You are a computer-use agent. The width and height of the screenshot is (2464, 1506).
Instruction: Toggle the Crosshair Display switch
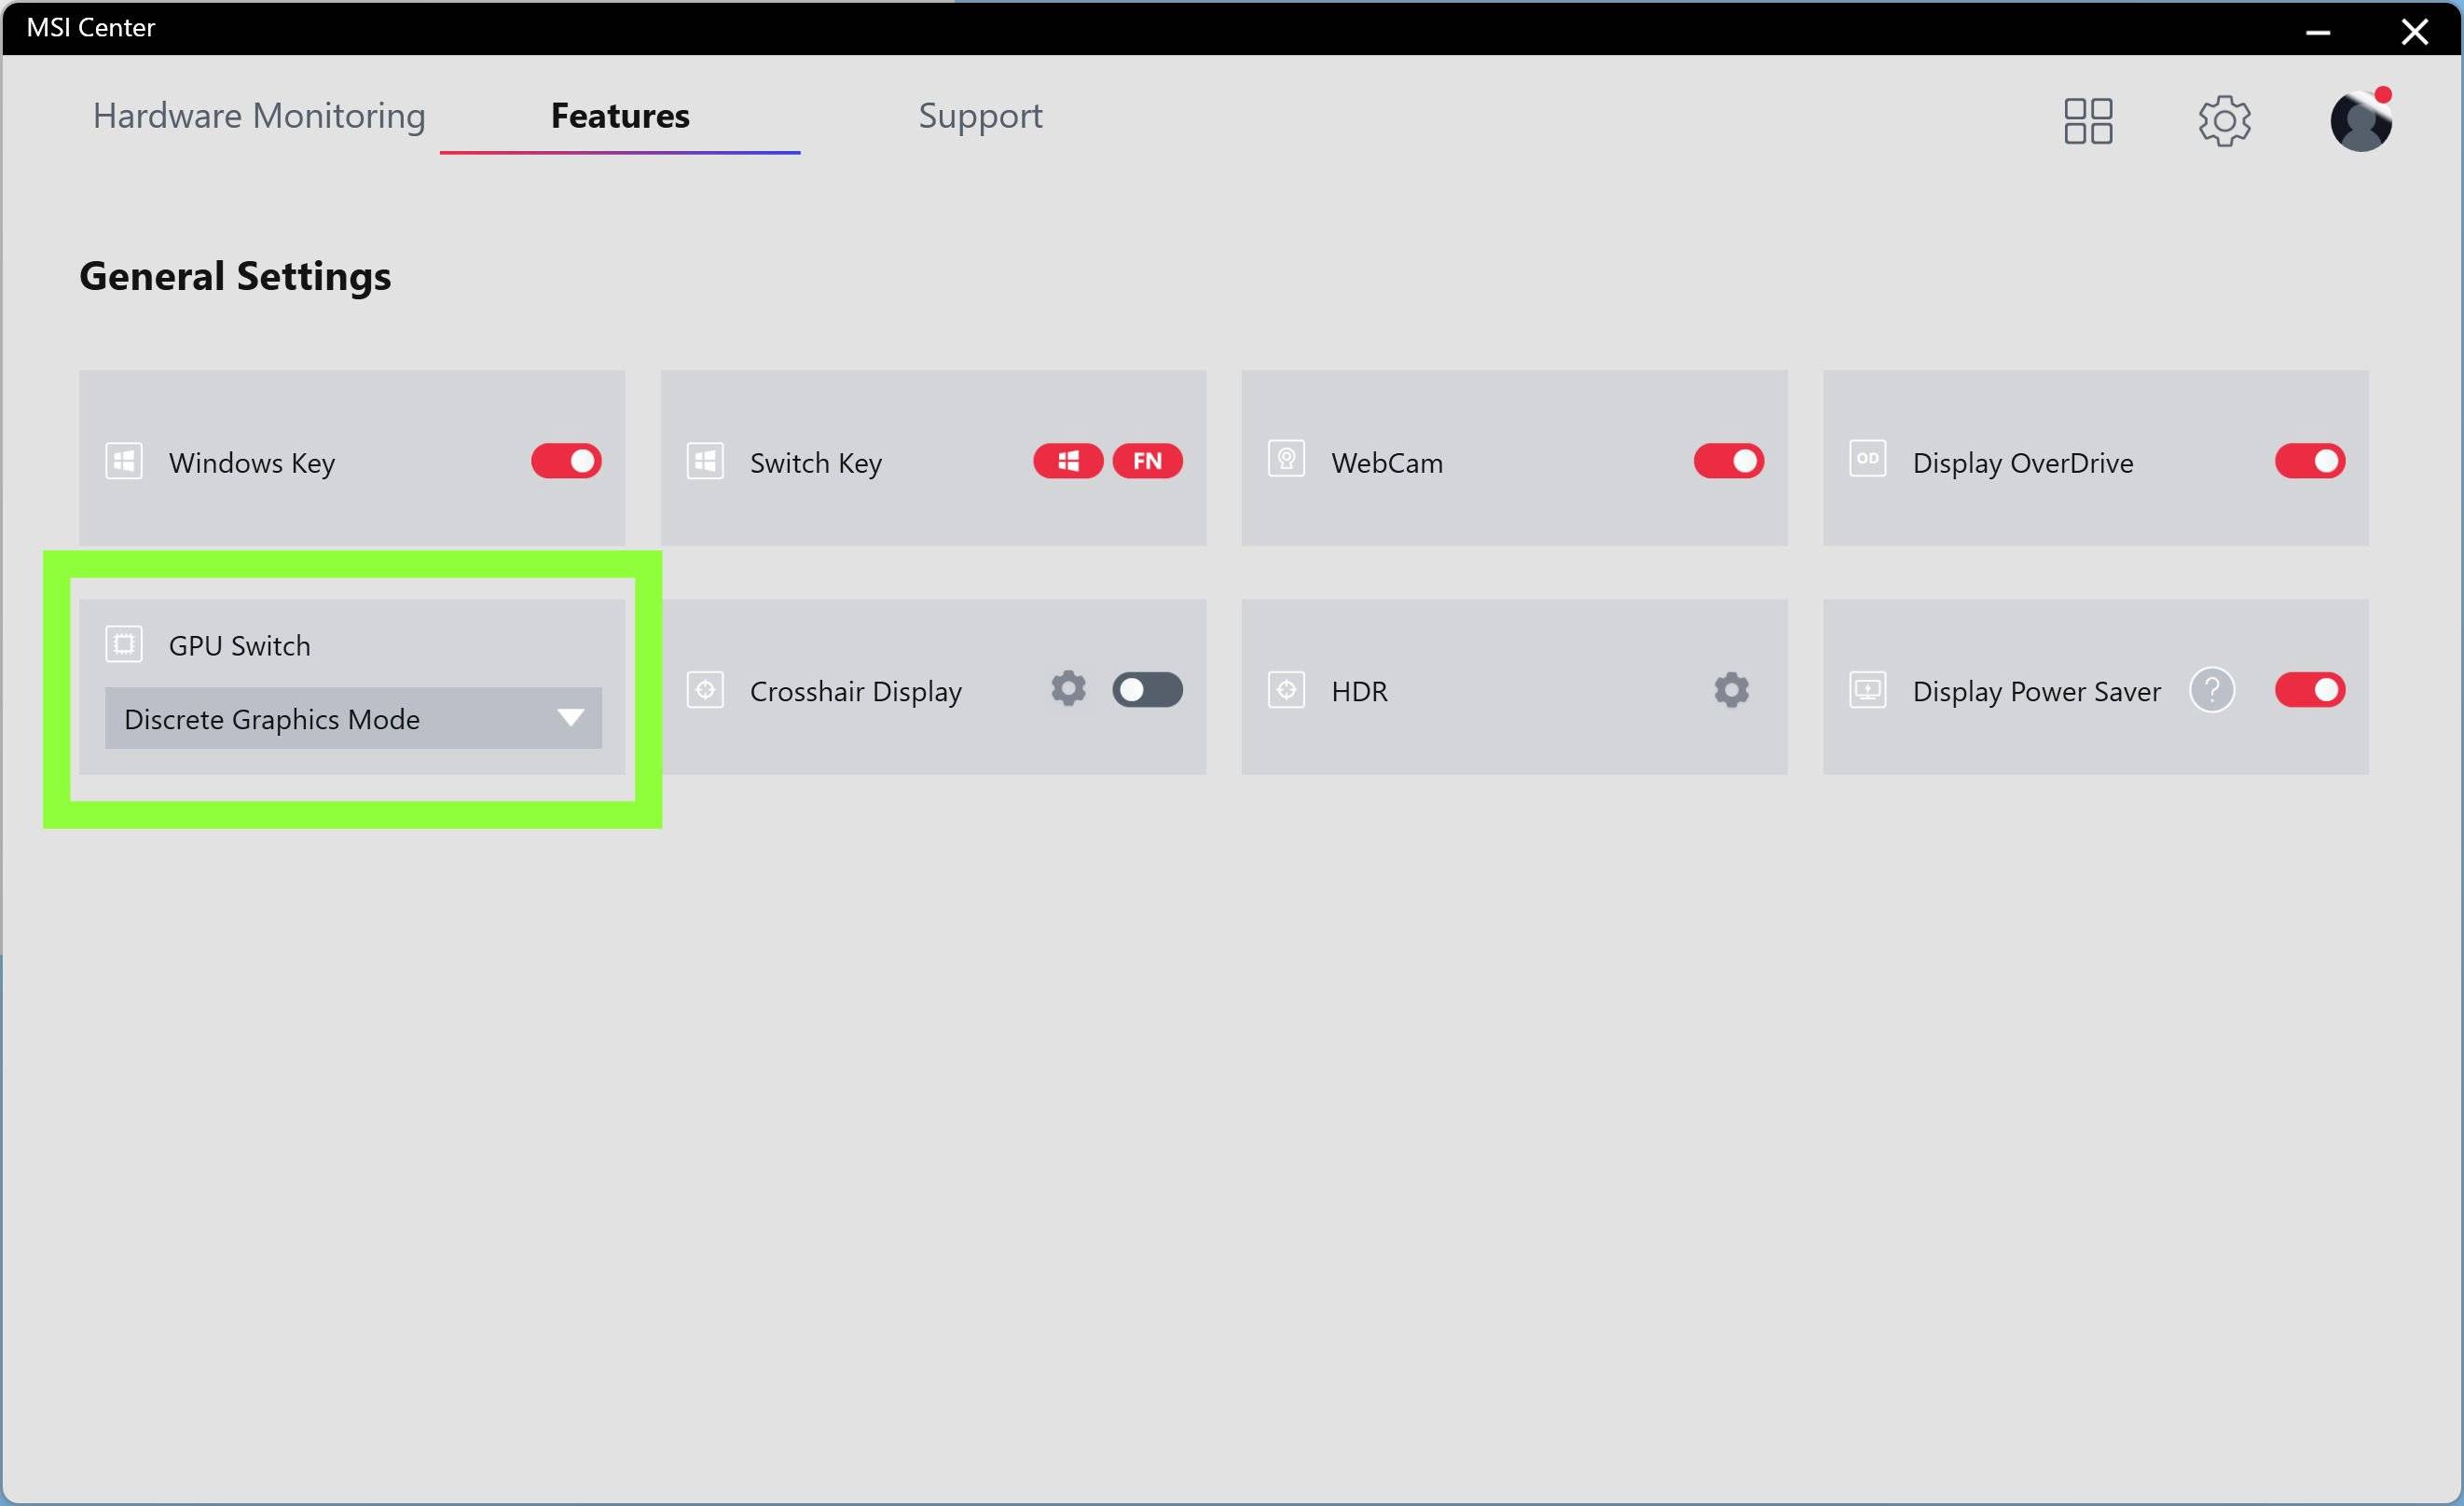tap(1146, 689)
